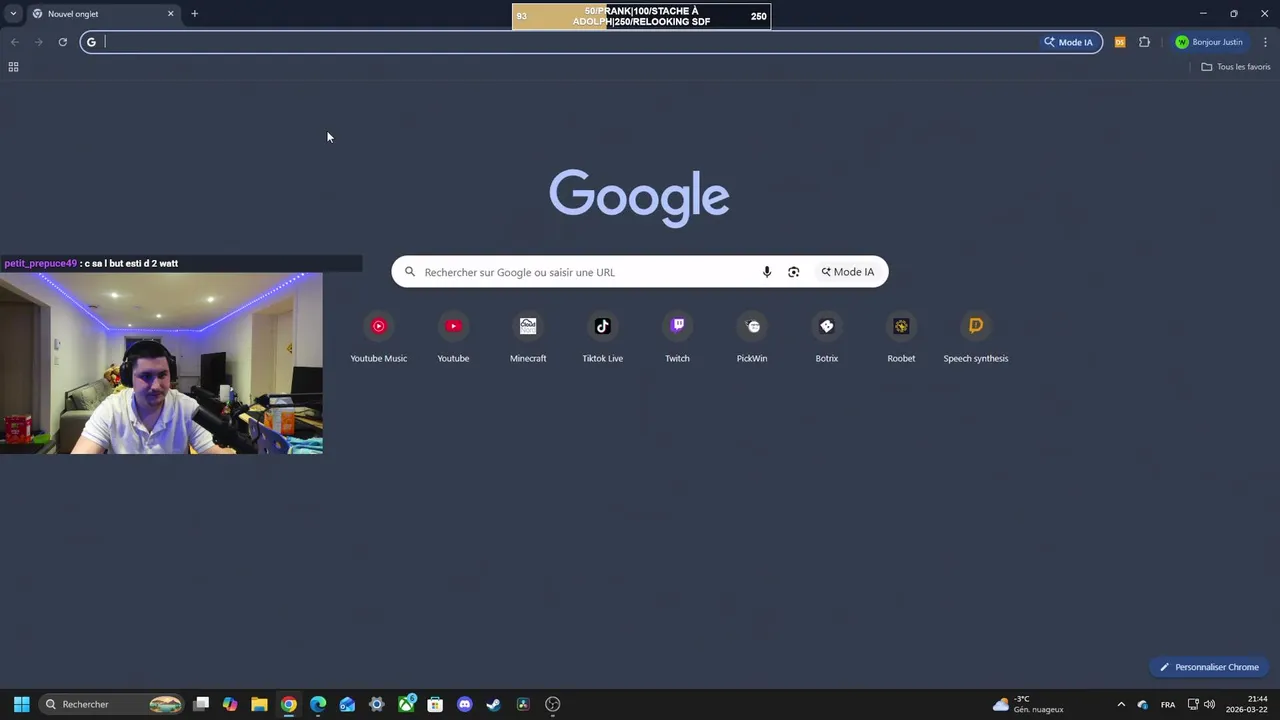This screenshot has width=1280, height=720.
Task: Open the Extensions puzzle-piece menu
Action: (x=1144, y=42)
